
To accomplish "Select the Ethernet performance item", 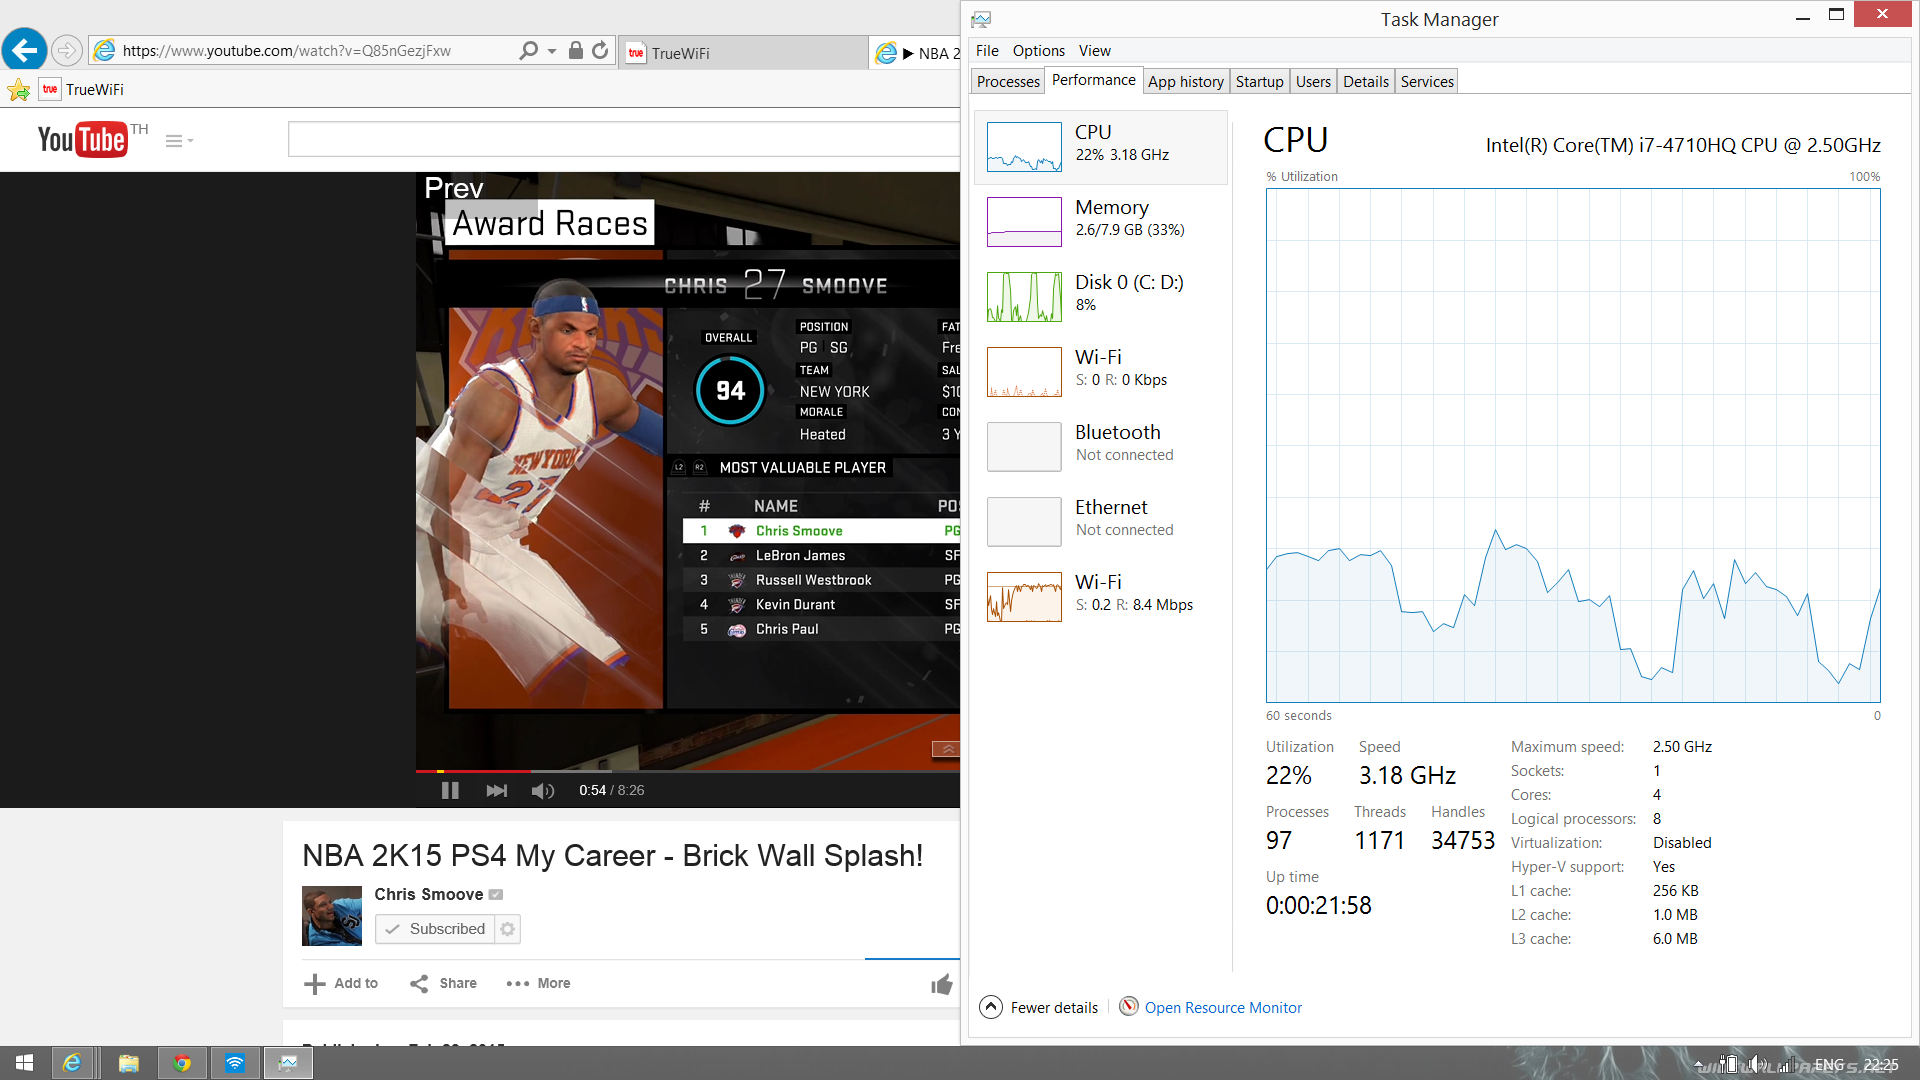I will click(1101, 522).
